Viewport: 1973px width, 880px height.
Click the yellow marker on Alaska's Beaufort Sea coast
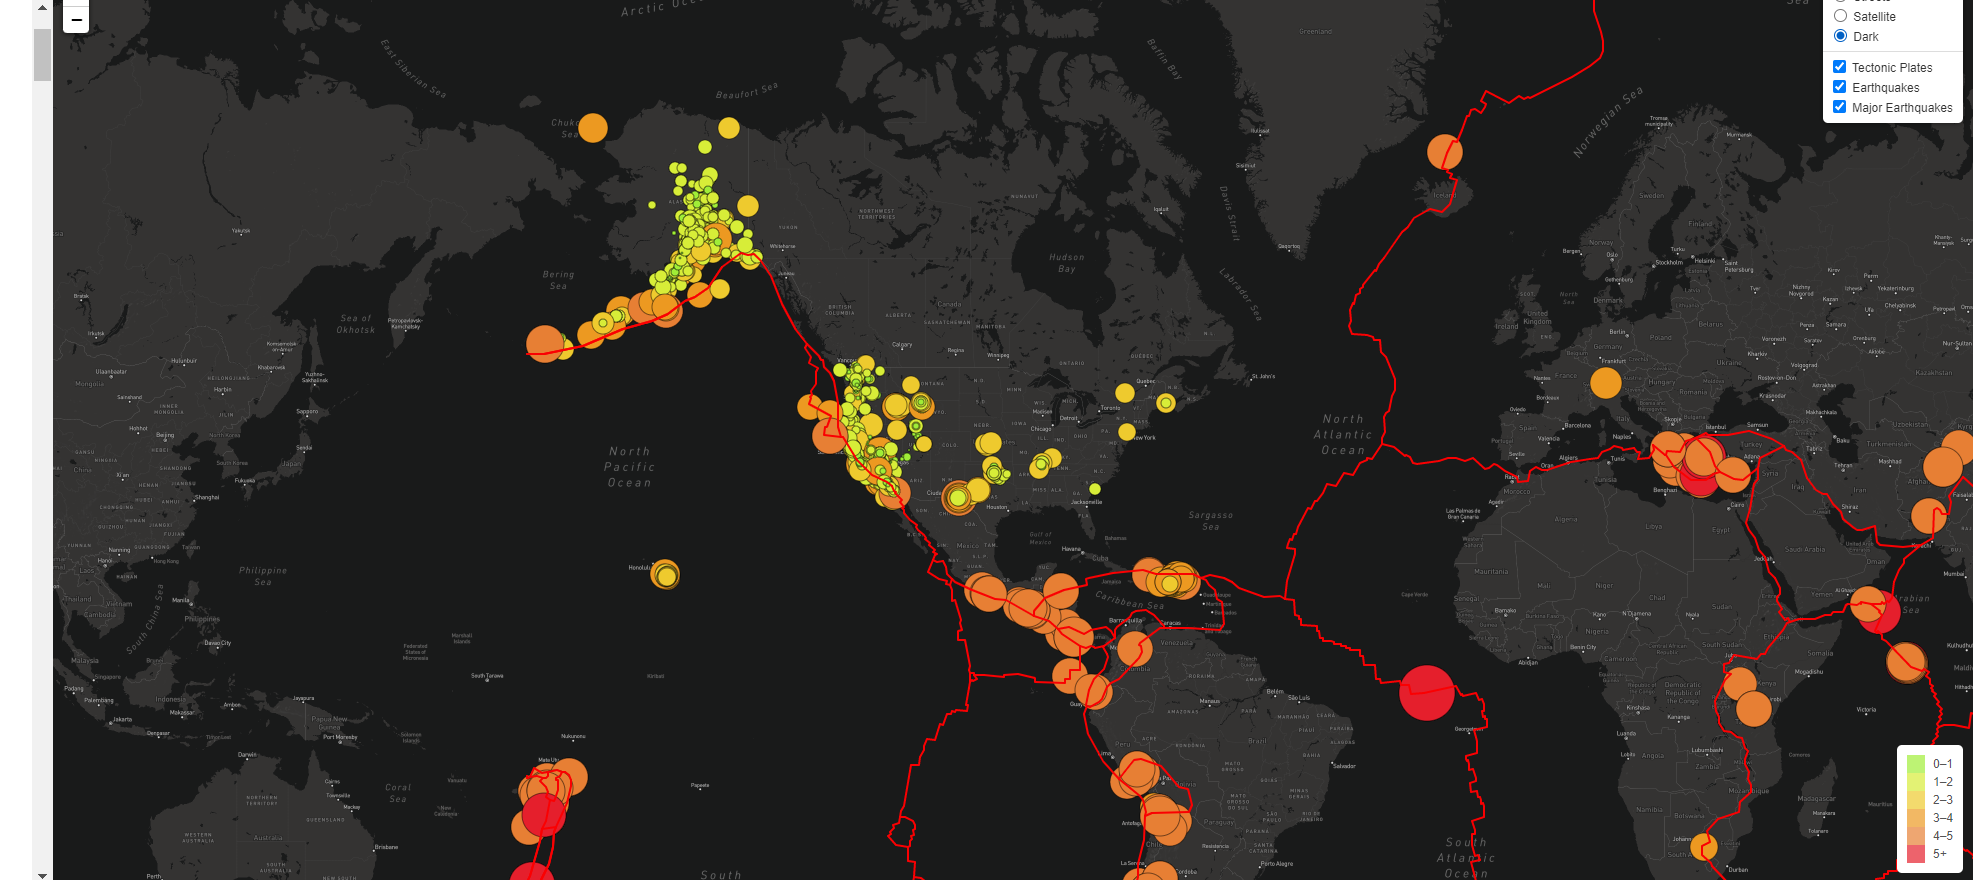pyautogui.click(x=729, y=128)
